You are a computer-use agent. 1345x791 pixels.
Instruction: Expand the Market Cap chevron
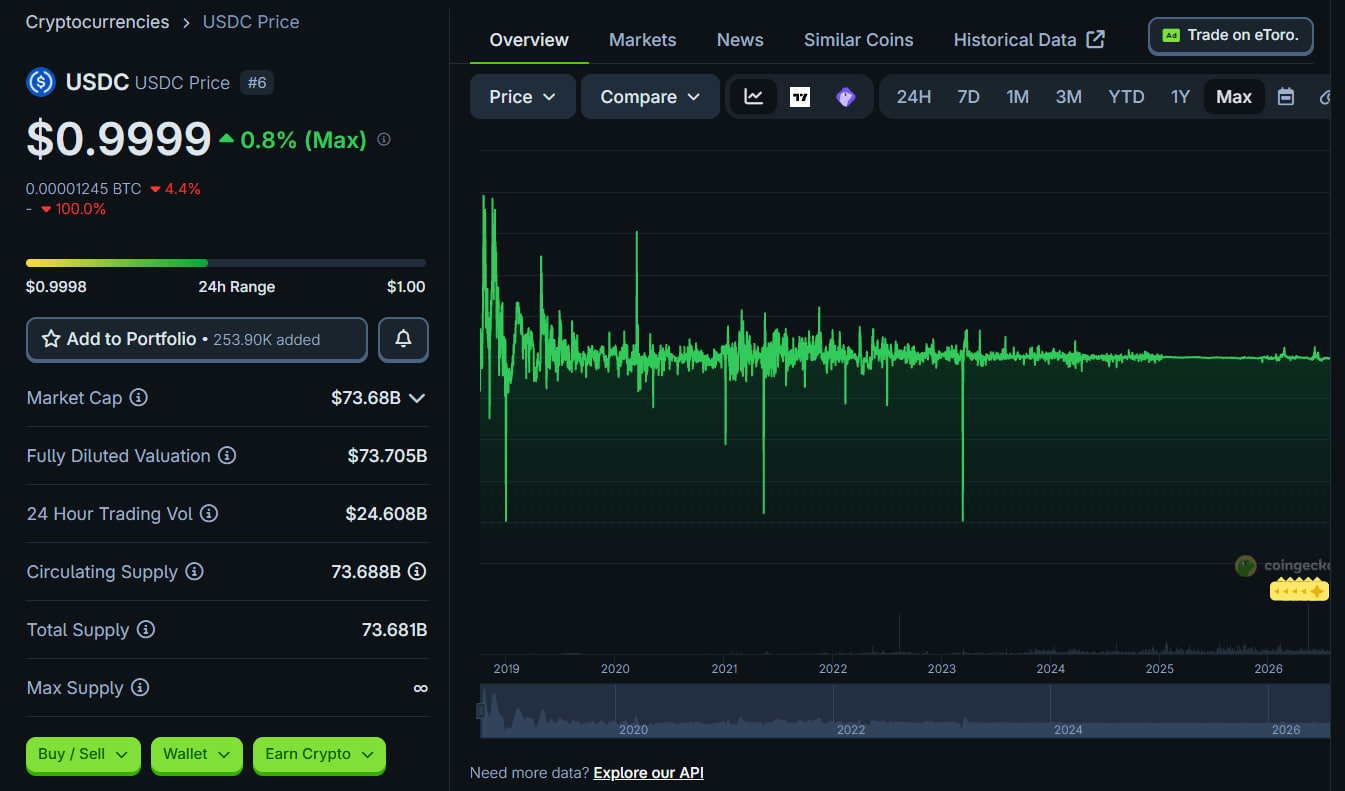(x=417, y=398)
